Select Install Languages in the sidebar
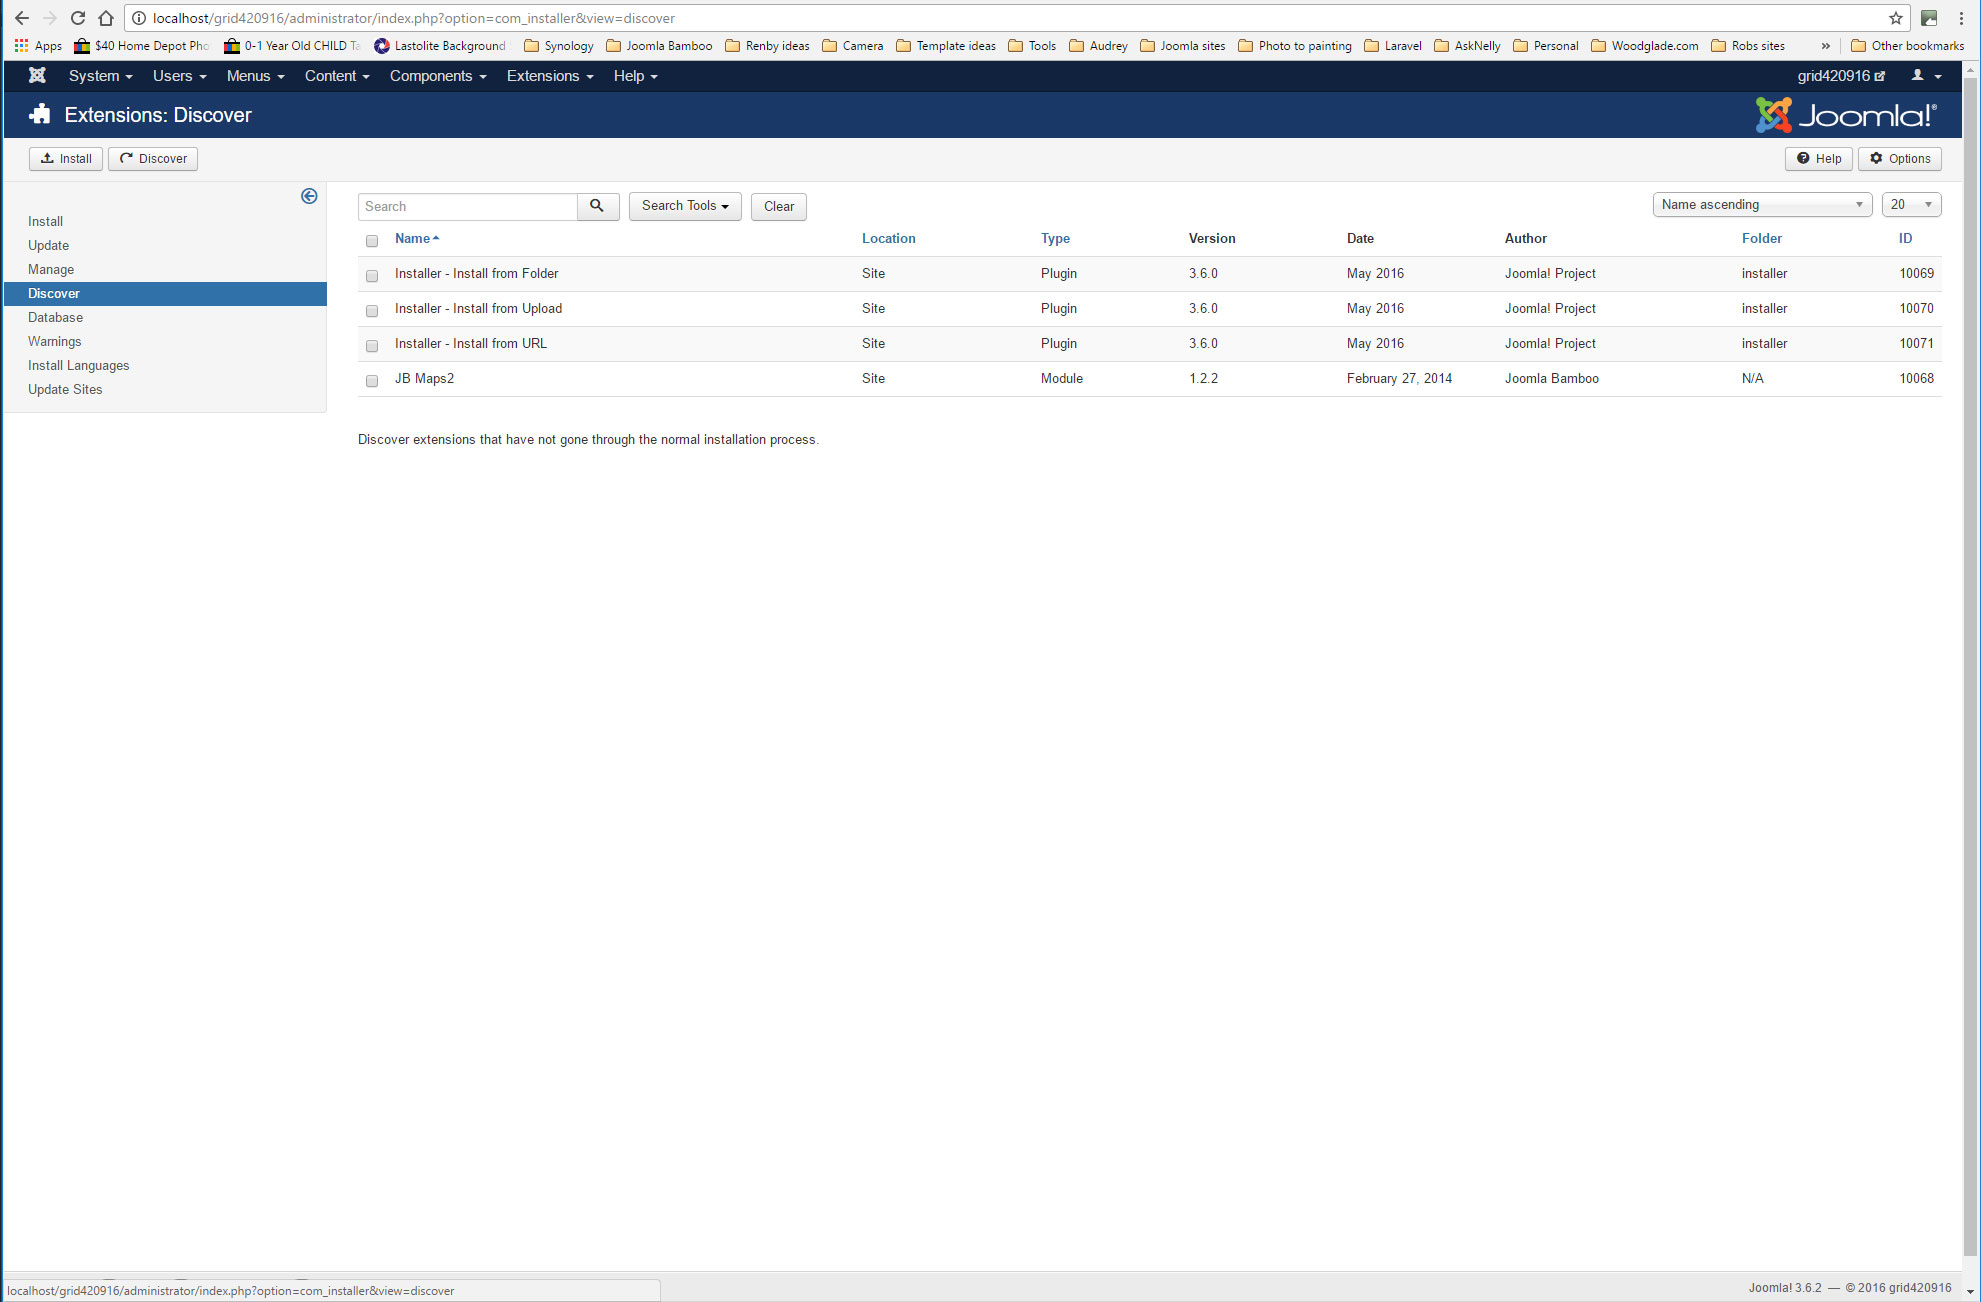The height and width of the screenshot is (1302, 1981). [x=78, y=365]
